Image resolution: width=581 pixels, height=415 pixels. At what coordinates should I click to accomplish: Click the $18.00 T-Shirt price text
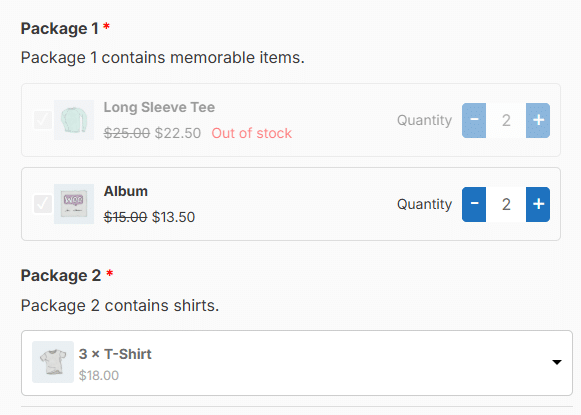pos(99,375)
